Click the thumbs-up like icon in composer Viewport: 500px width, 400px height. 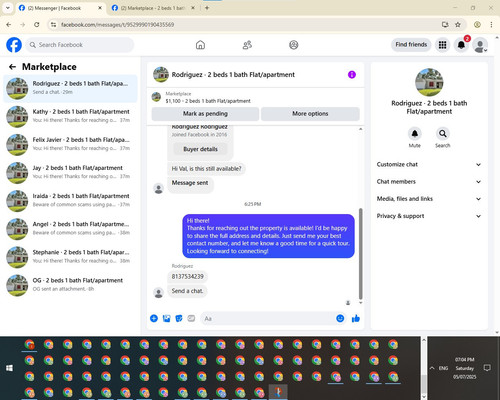tap(356, 318)
